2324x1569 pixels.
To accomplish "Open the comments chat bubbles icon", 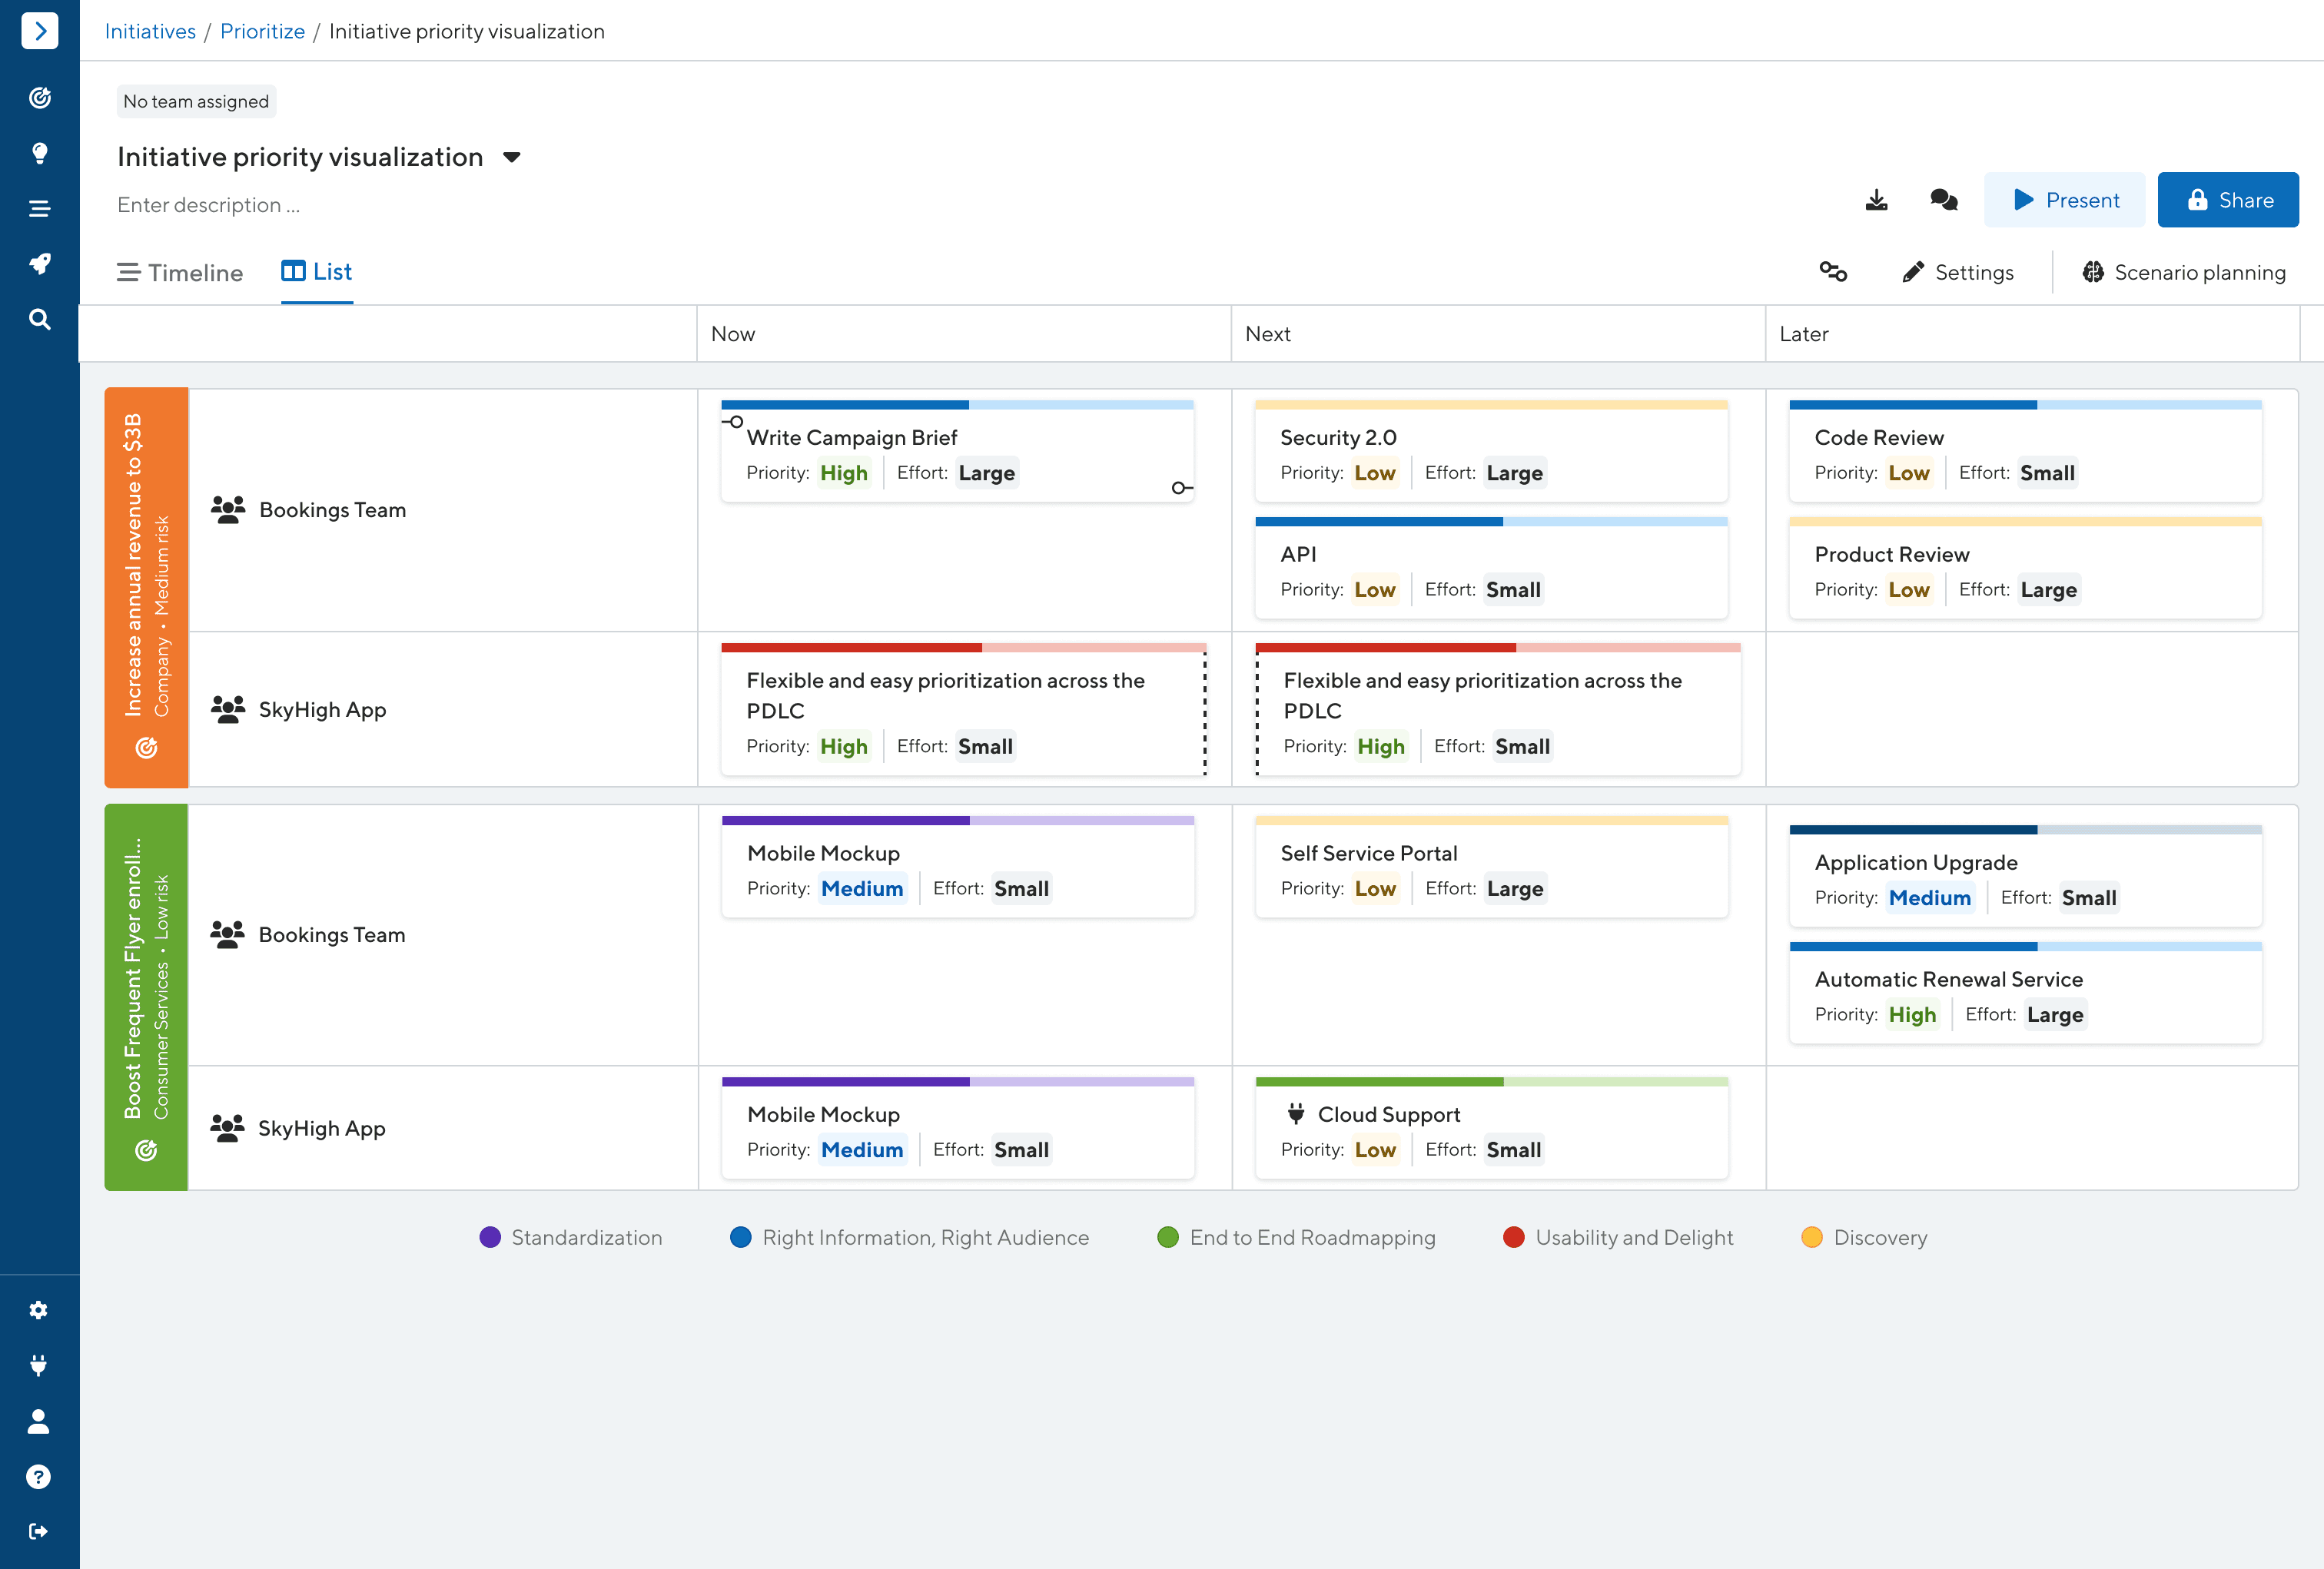I will click(x=1943, y=200).
